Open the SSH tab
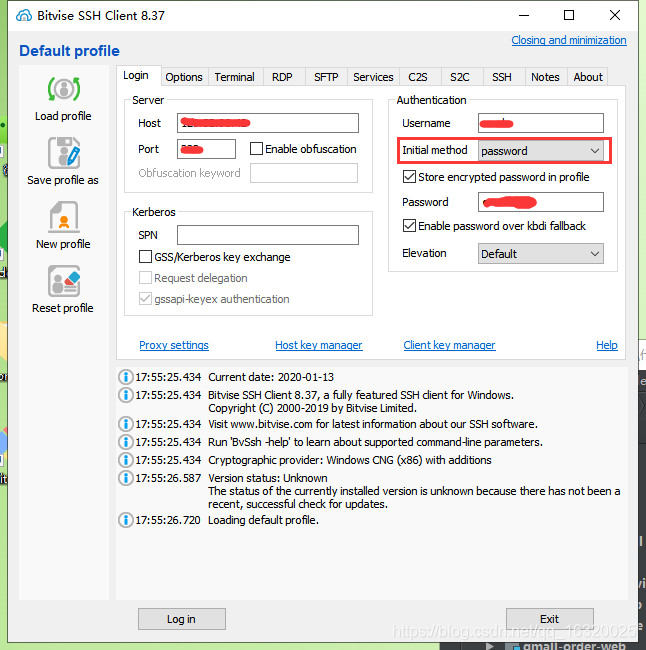Screen dimensions: 646x650 point(502,77)
